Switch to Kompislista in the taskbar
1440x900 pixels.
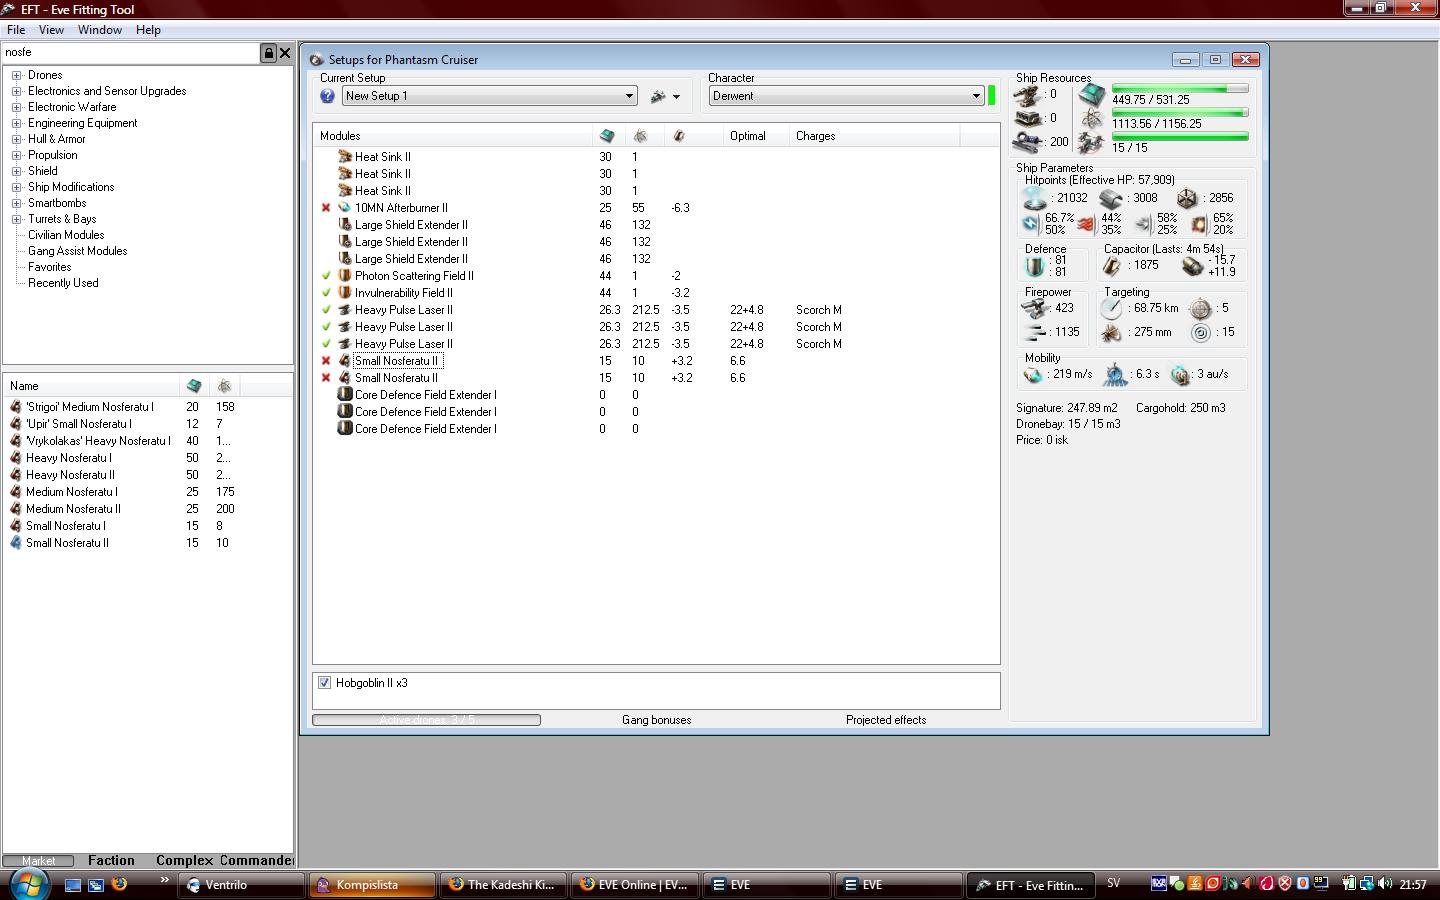372,884
